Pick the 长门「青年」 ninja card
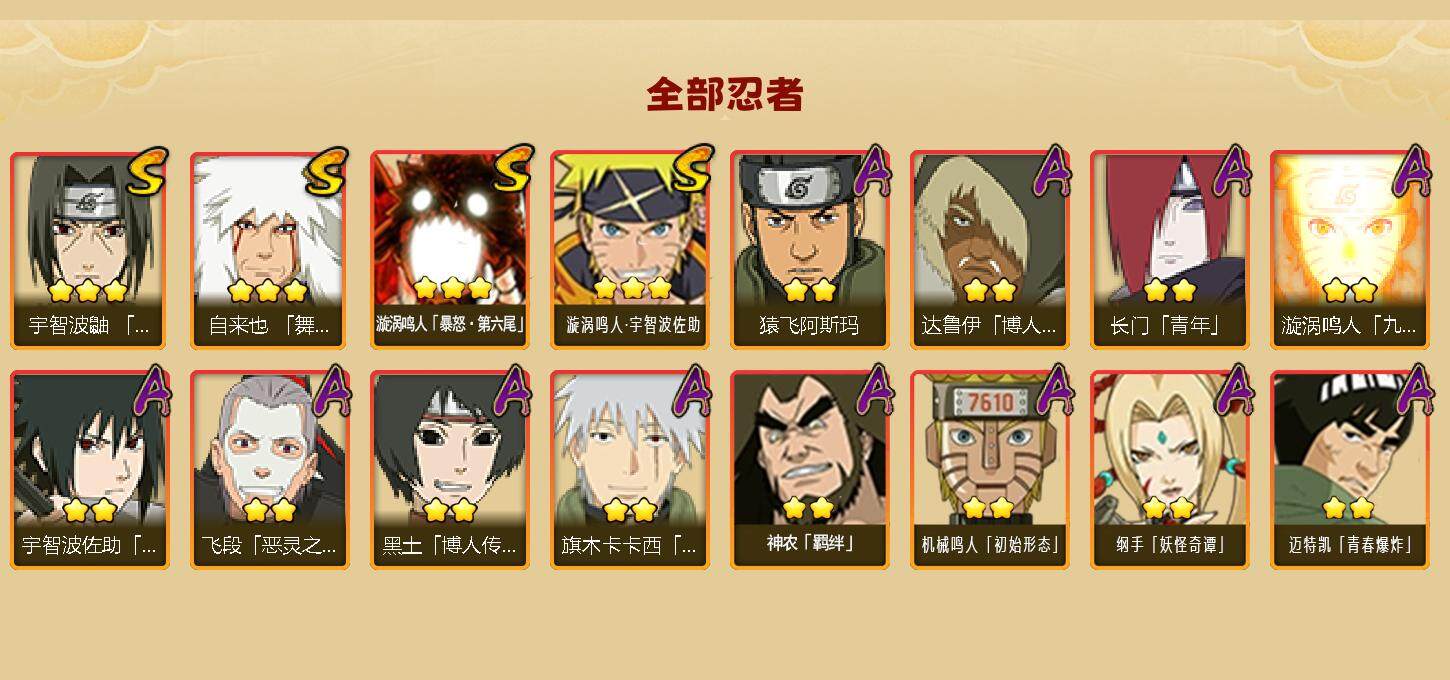 tap(1170, 250)
